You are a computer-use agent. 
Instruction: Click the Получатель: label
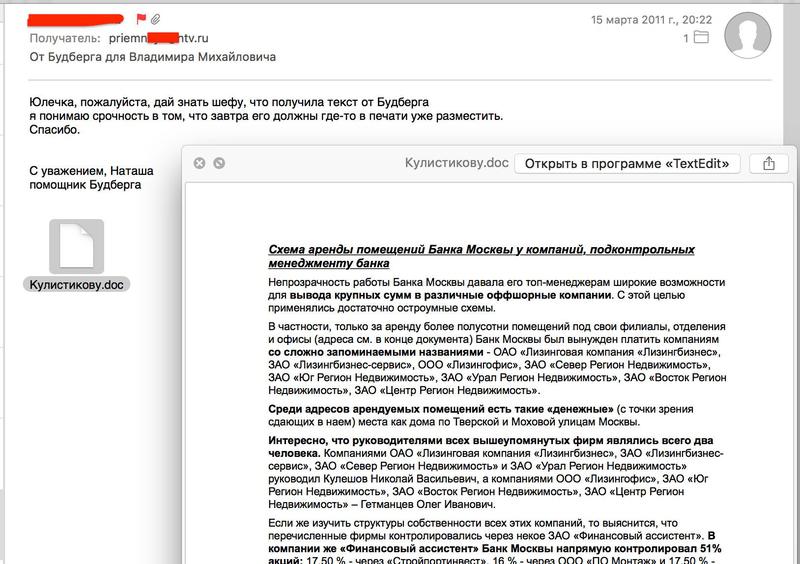65,38
